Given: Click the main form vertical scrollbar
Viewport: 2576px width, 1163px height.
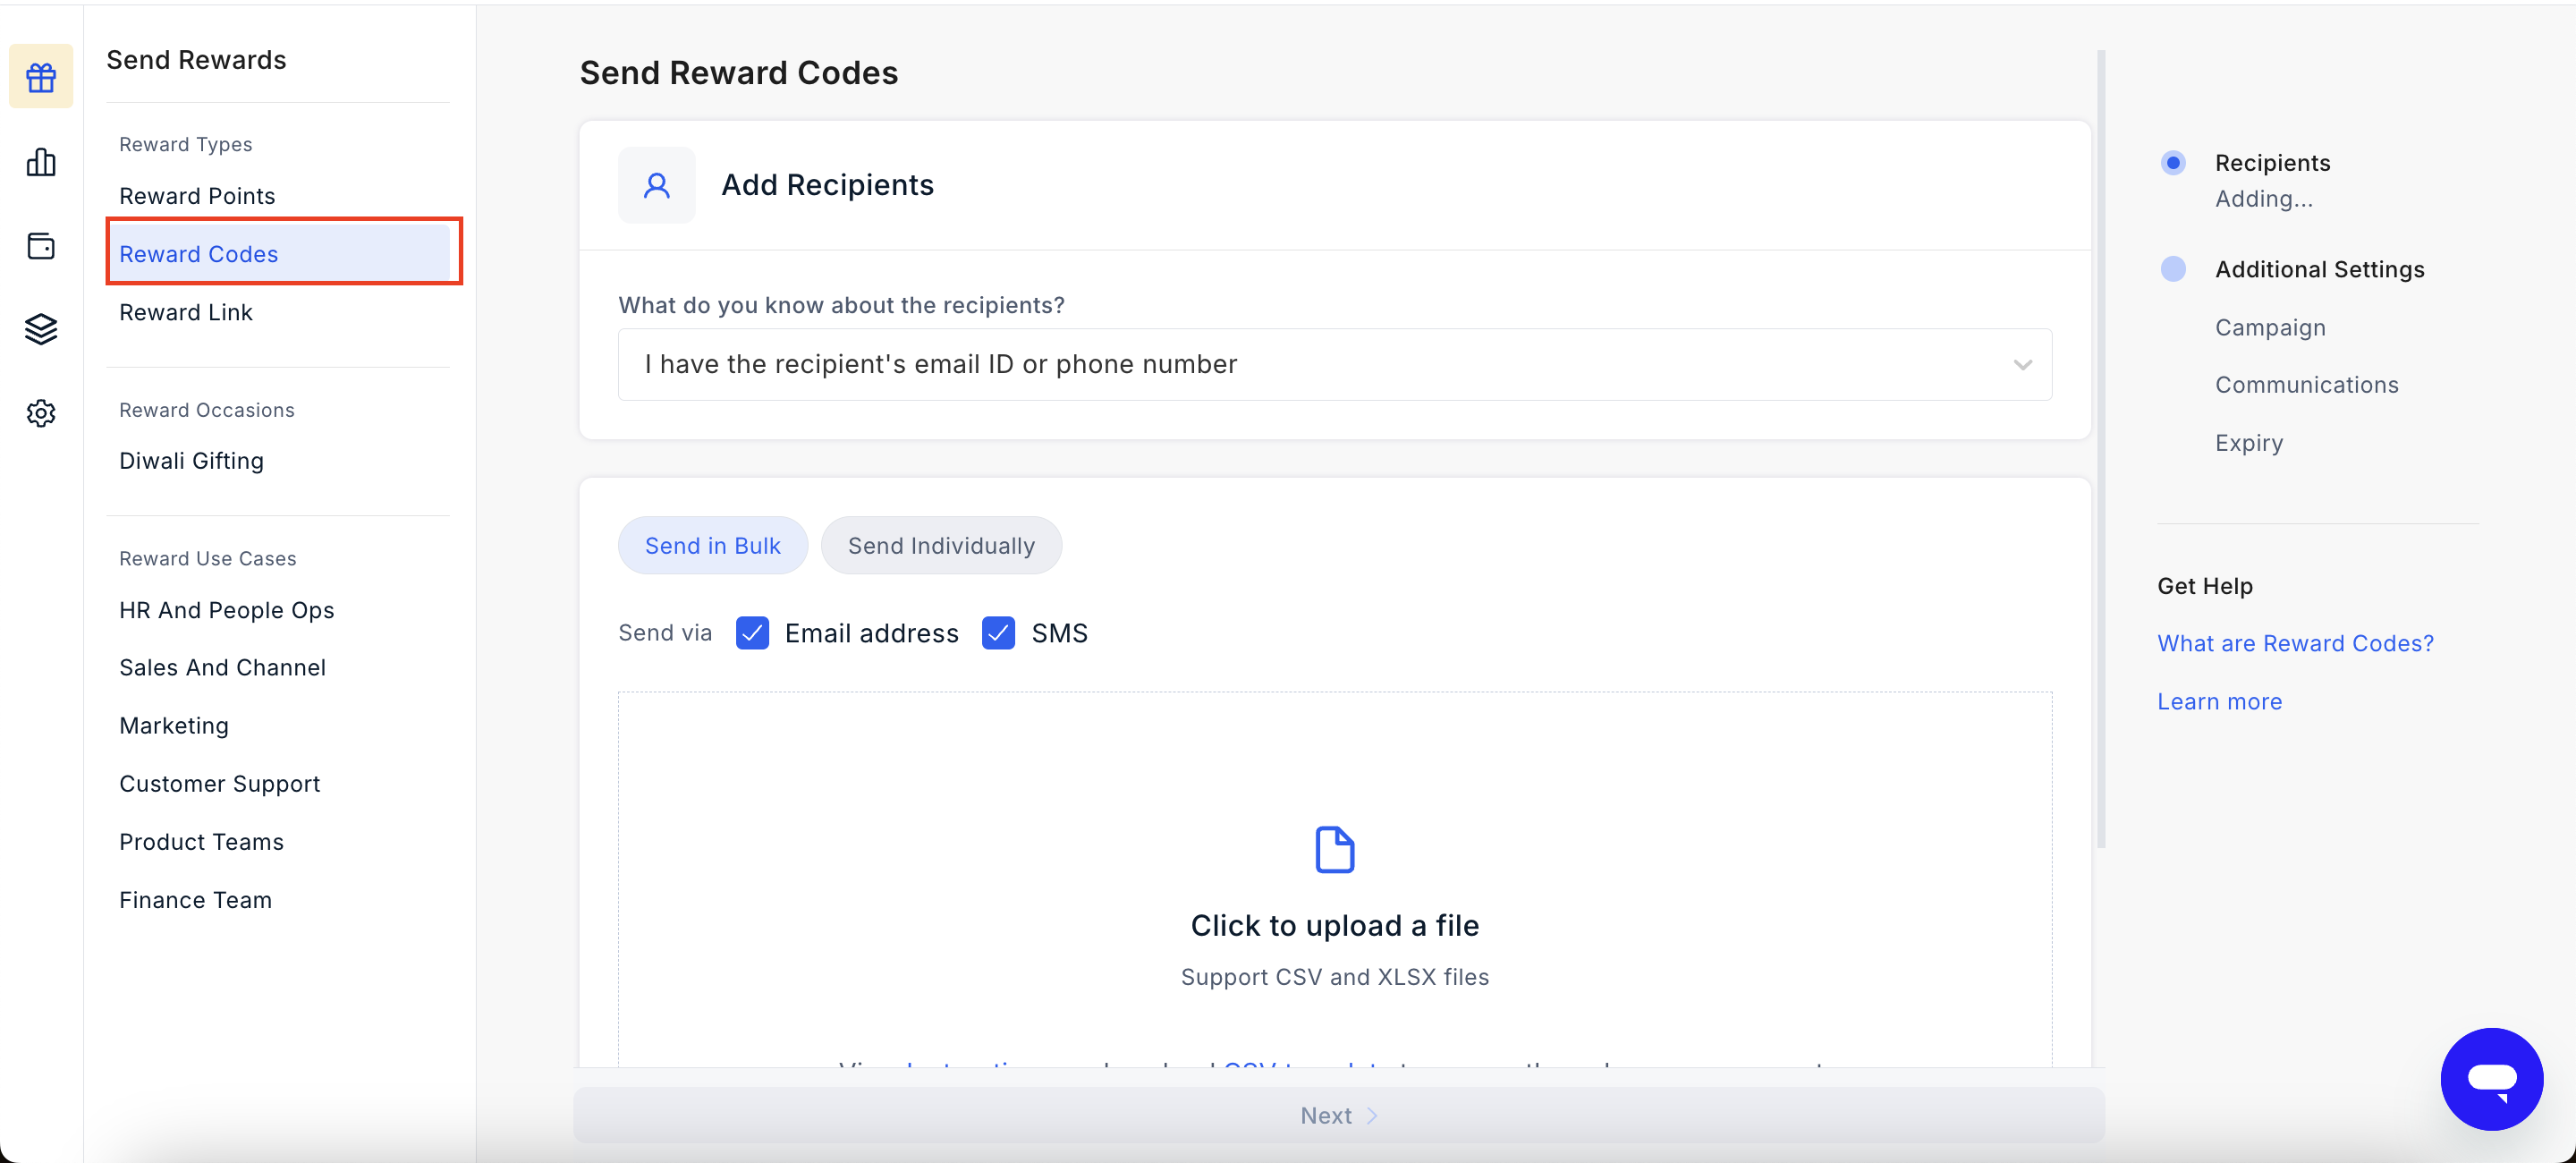Looking at the screenshot, I should [x=2100, y=450].
